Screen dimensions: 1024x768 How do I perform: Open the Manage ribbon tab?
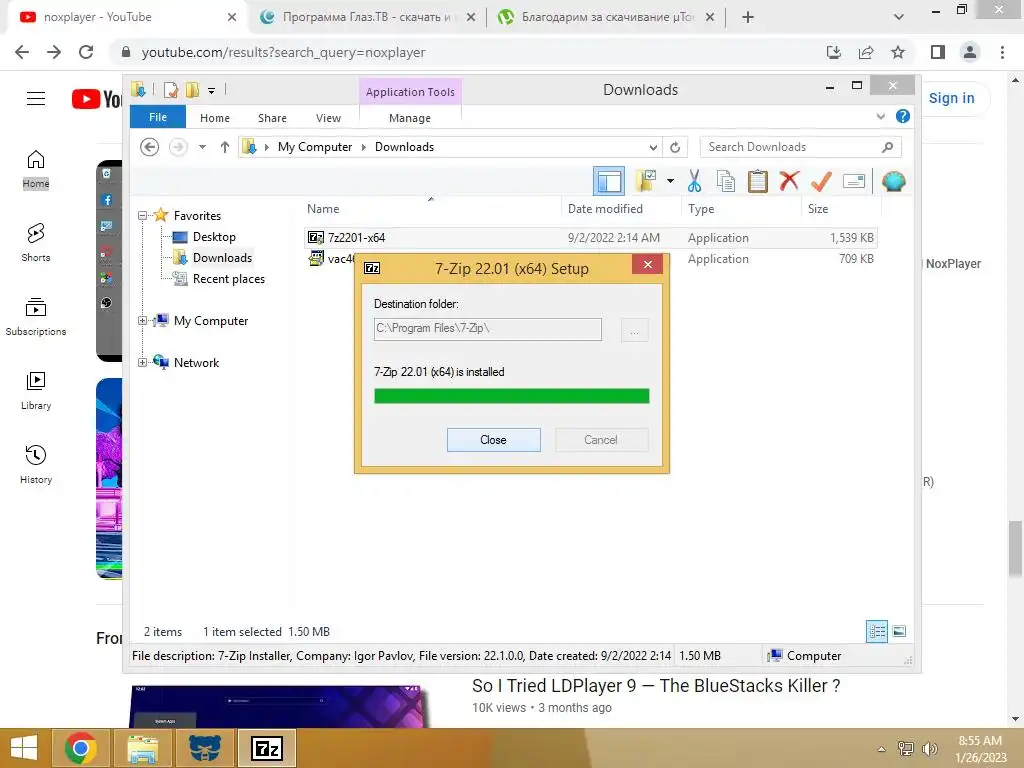pyautogui.click(x=409, y=118)
